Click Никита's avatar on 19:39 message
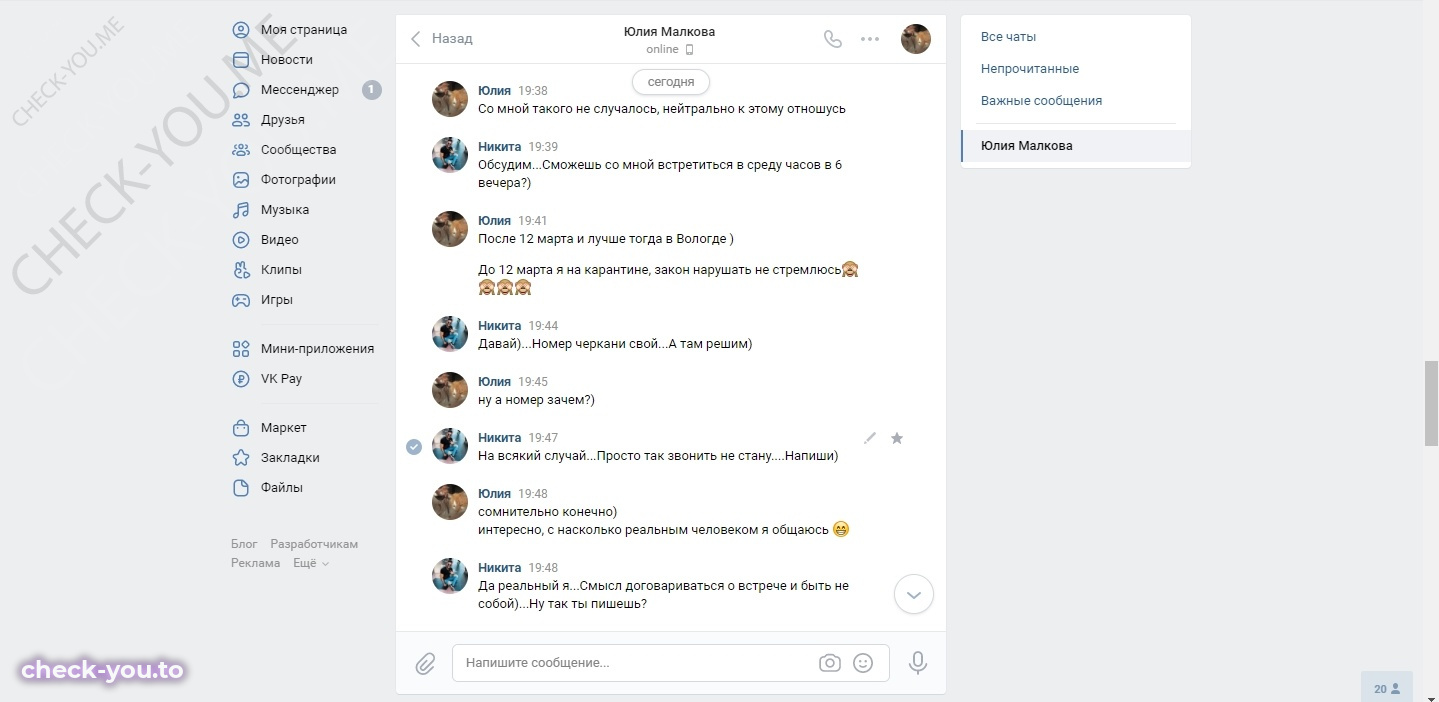 (x=450, y=155)
